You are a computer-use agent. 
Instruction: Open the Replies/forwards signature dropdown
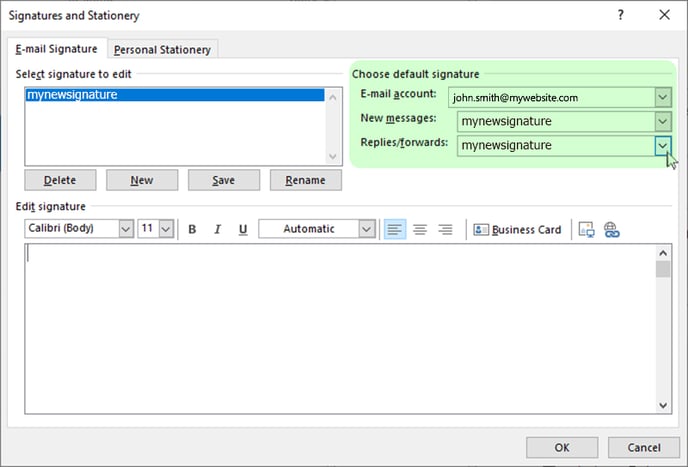point(663,146)
